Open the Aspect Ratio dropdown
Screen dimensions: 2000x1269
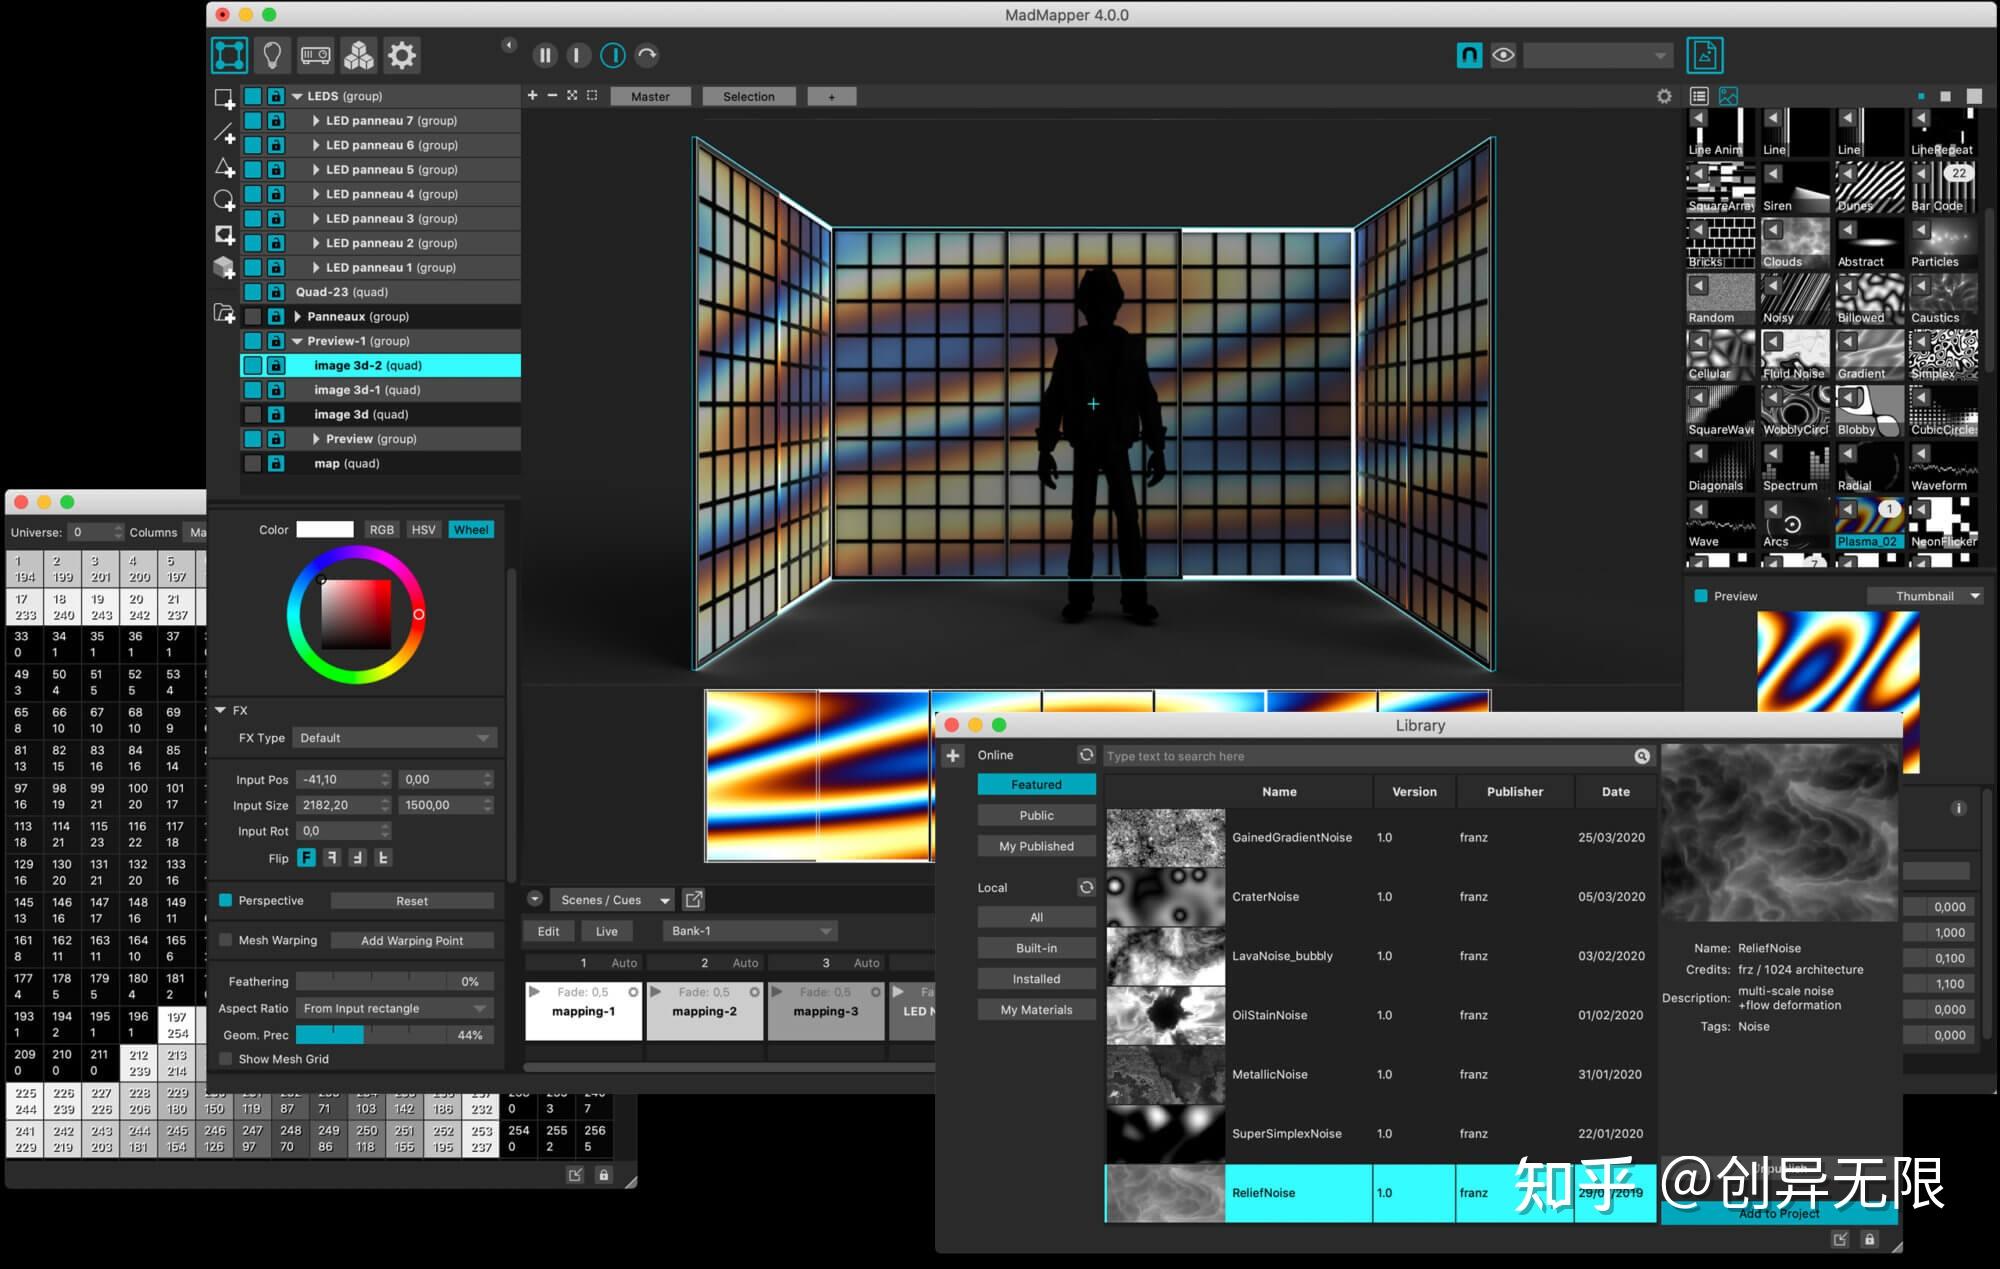point(395,1008)
